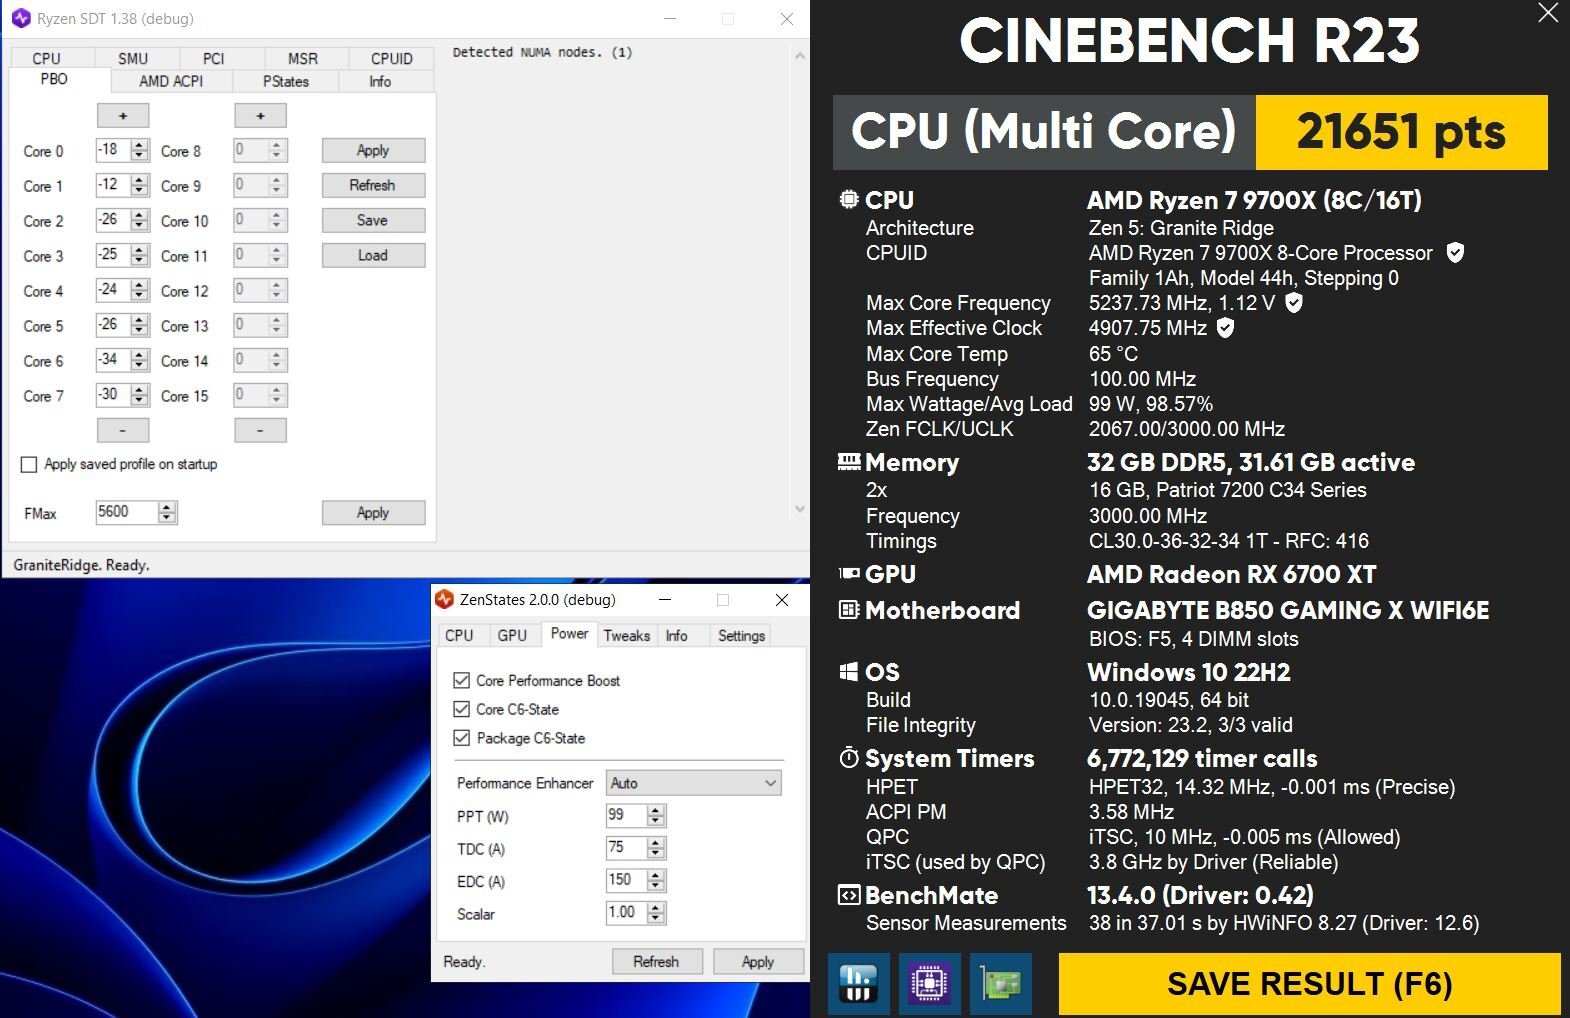This screenshot has height=1018, width=1570.
Task: Click Refresh in ZenStates window
Action: click(x=656, y=961)
